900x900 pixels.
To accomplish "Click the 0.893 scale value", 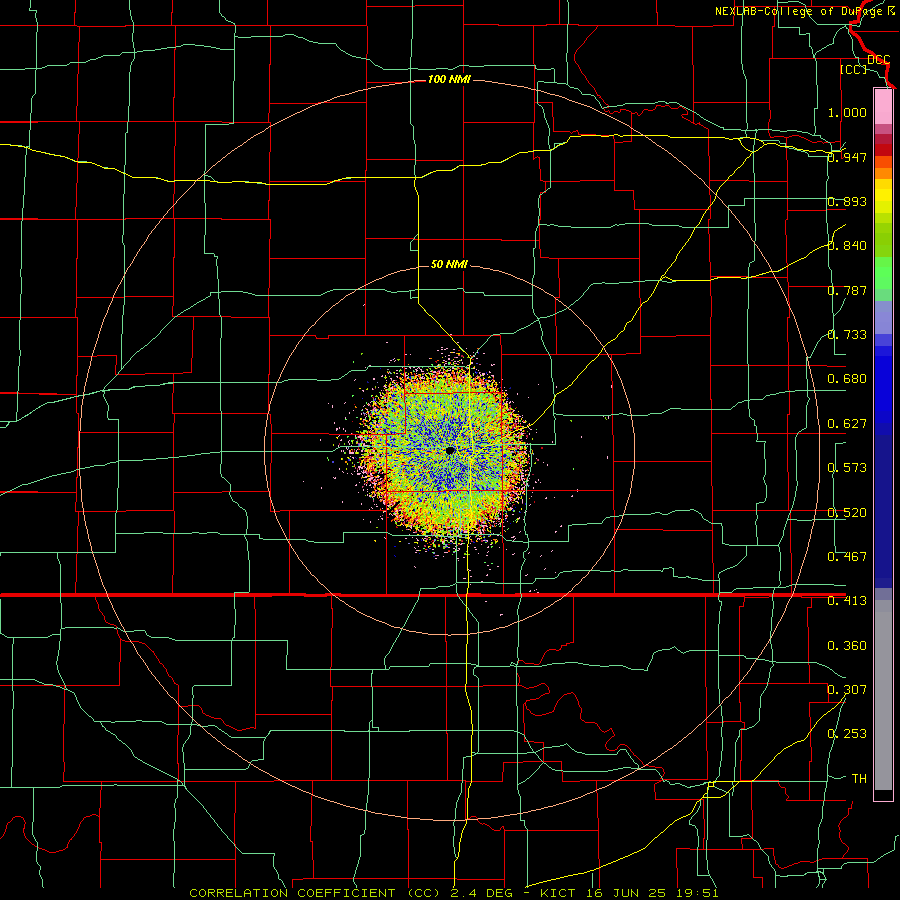I will tap(847, 201).
